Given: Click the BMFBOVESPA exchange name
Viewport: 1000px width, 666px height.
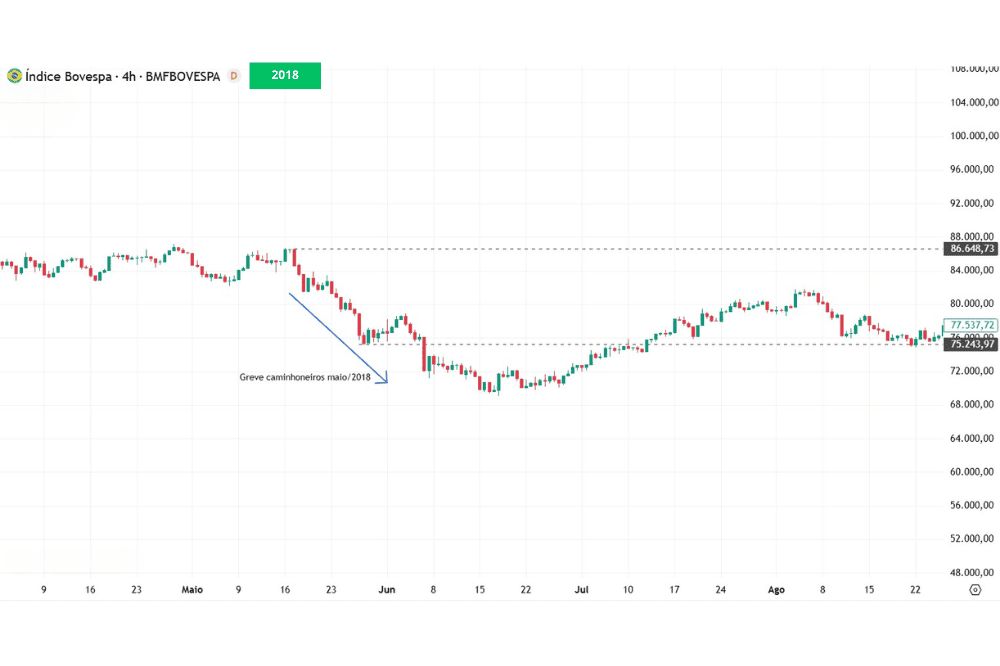Looking at the screenshot, I should 183,76.
